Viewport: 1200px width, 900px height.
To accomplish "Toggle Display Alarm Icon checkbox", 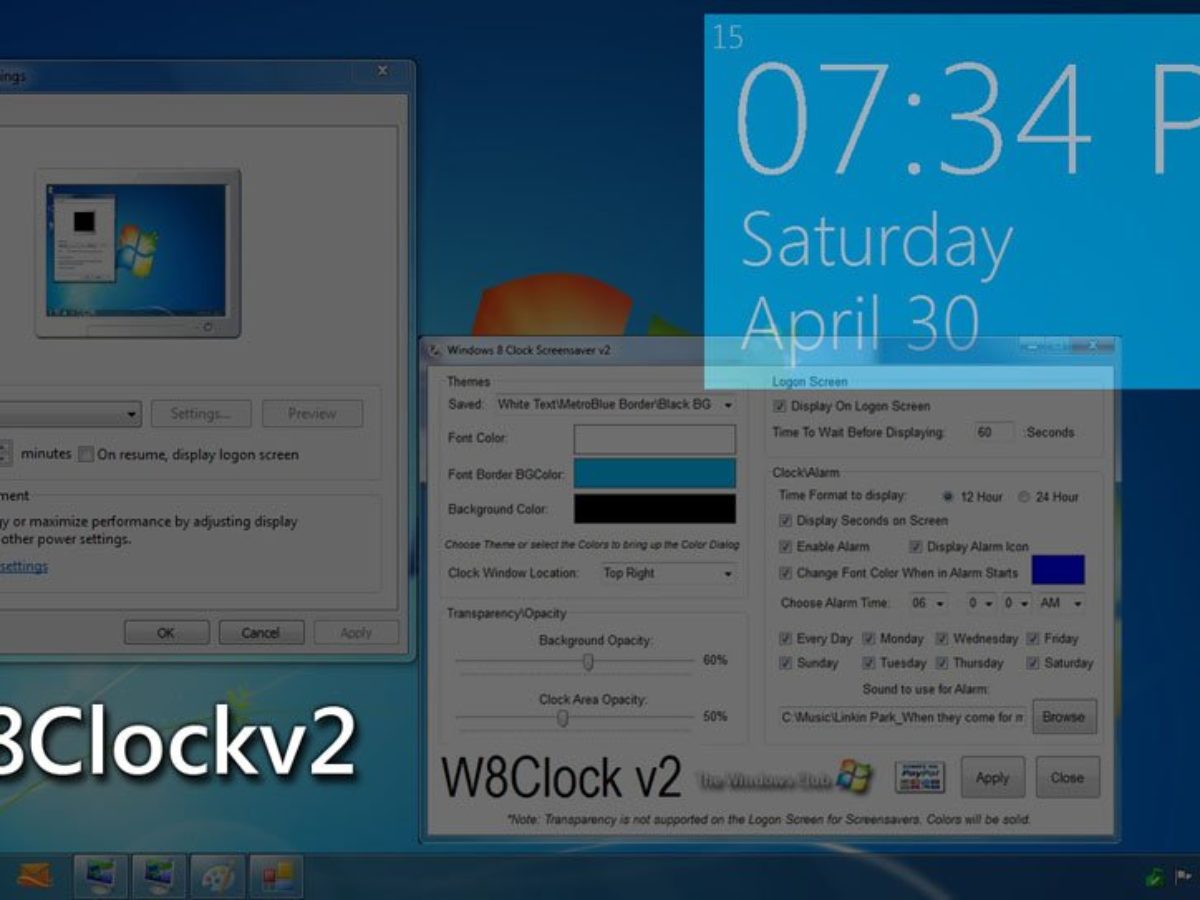I will pyautogui.click(x=916, y=546).
